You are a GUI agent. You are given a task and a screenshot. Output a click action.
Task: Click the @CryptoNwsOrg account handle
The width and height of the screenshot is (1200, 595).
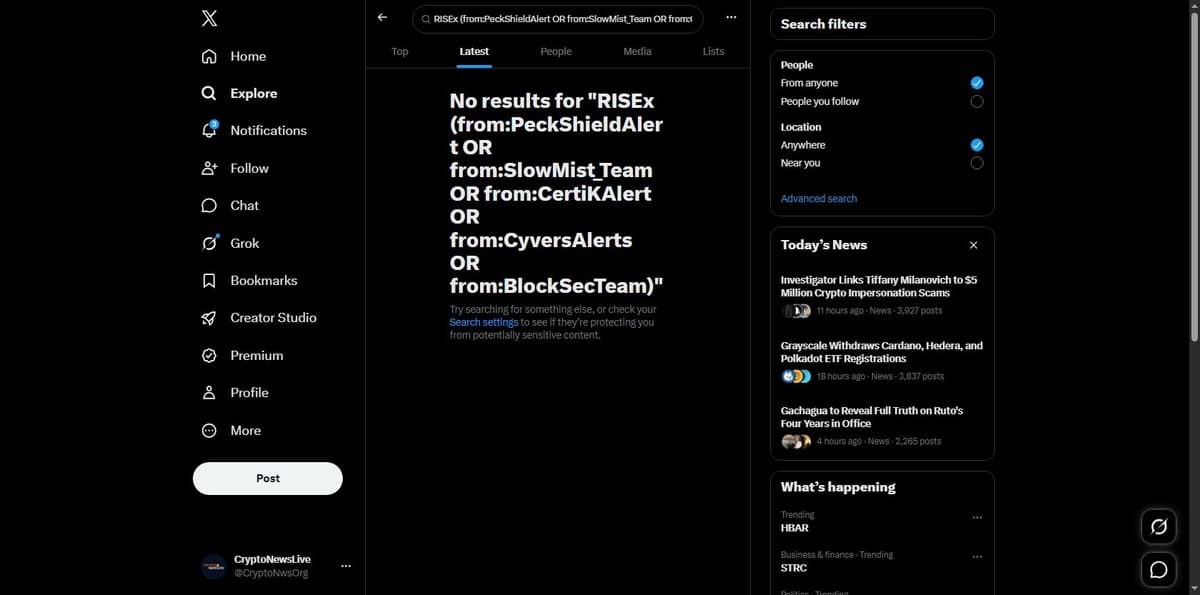click(x=271, y=573)
